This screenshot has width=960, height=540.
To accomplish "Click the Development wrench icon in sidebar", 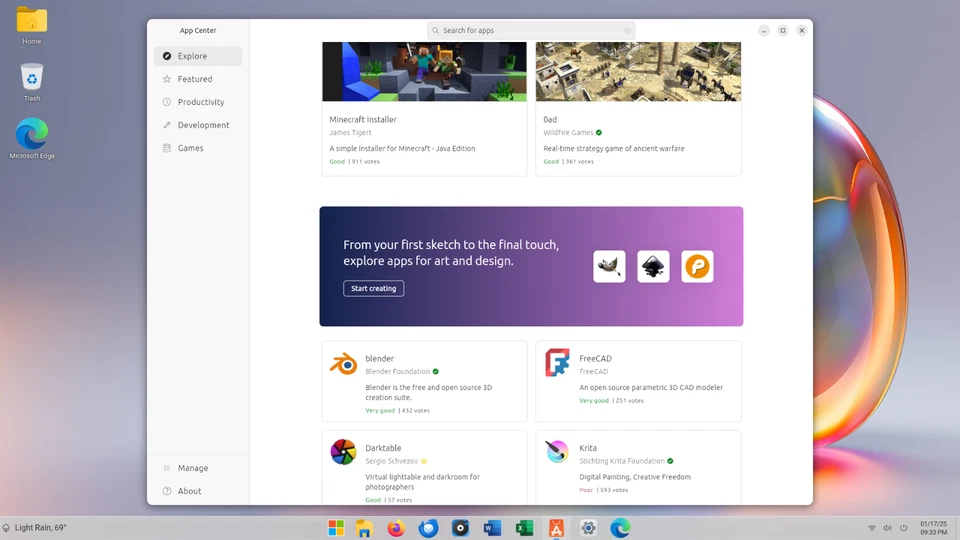I will pos(167,125).
